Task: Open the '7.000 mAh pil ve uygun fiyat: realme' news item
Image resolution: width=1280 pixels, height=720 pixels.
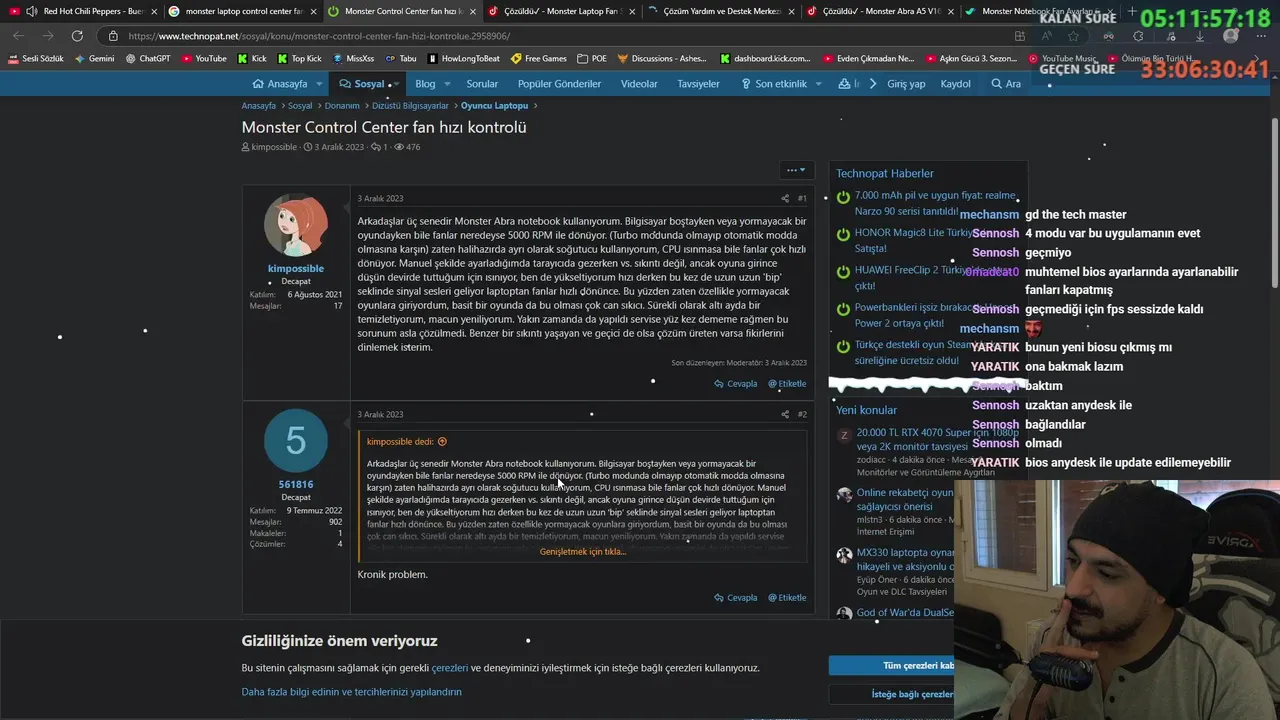Action: click(934, 203)
